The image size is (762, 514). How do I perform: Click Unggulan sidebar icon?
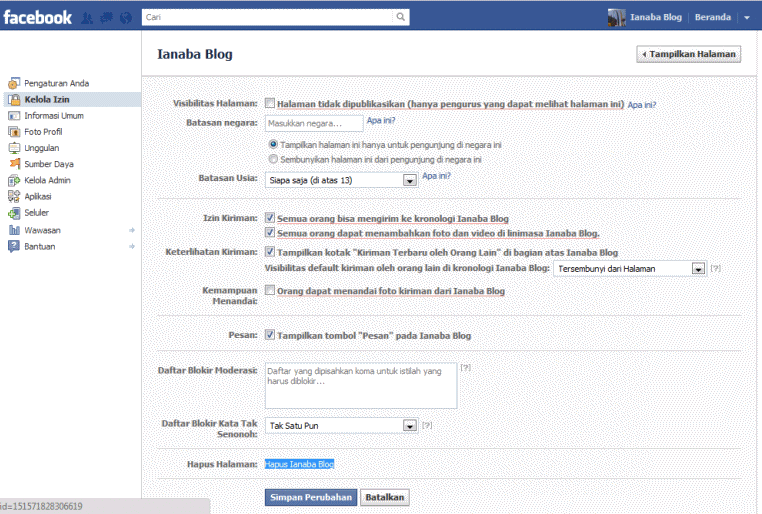pyautogui.click(x=14, y=148)
